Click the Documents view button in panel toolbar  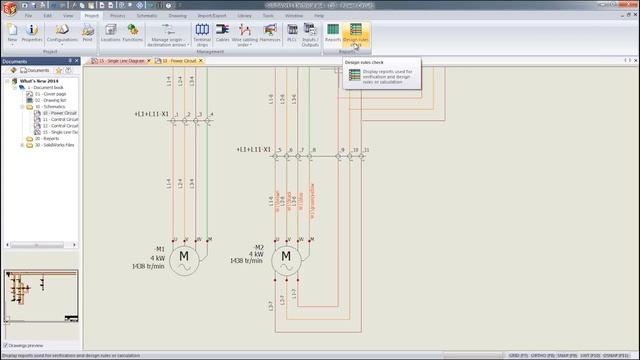click(x=35, y=71)
